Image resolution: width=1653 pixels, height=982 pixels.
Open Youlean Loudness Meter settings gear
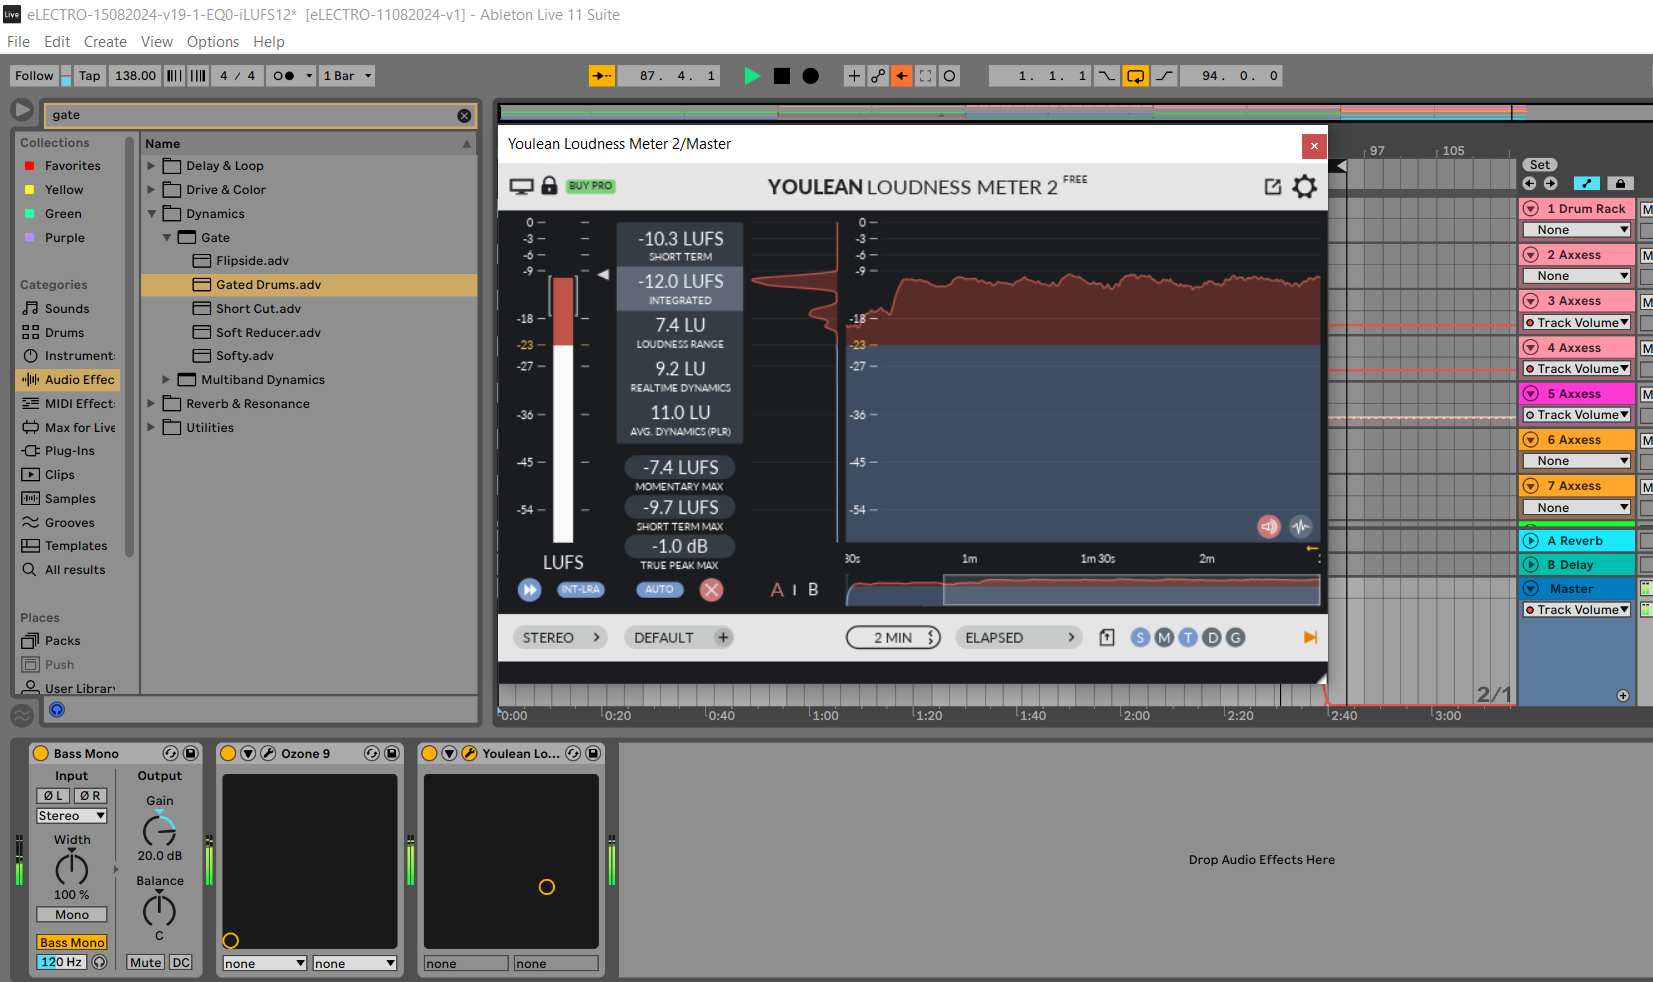click(1305, 187)
